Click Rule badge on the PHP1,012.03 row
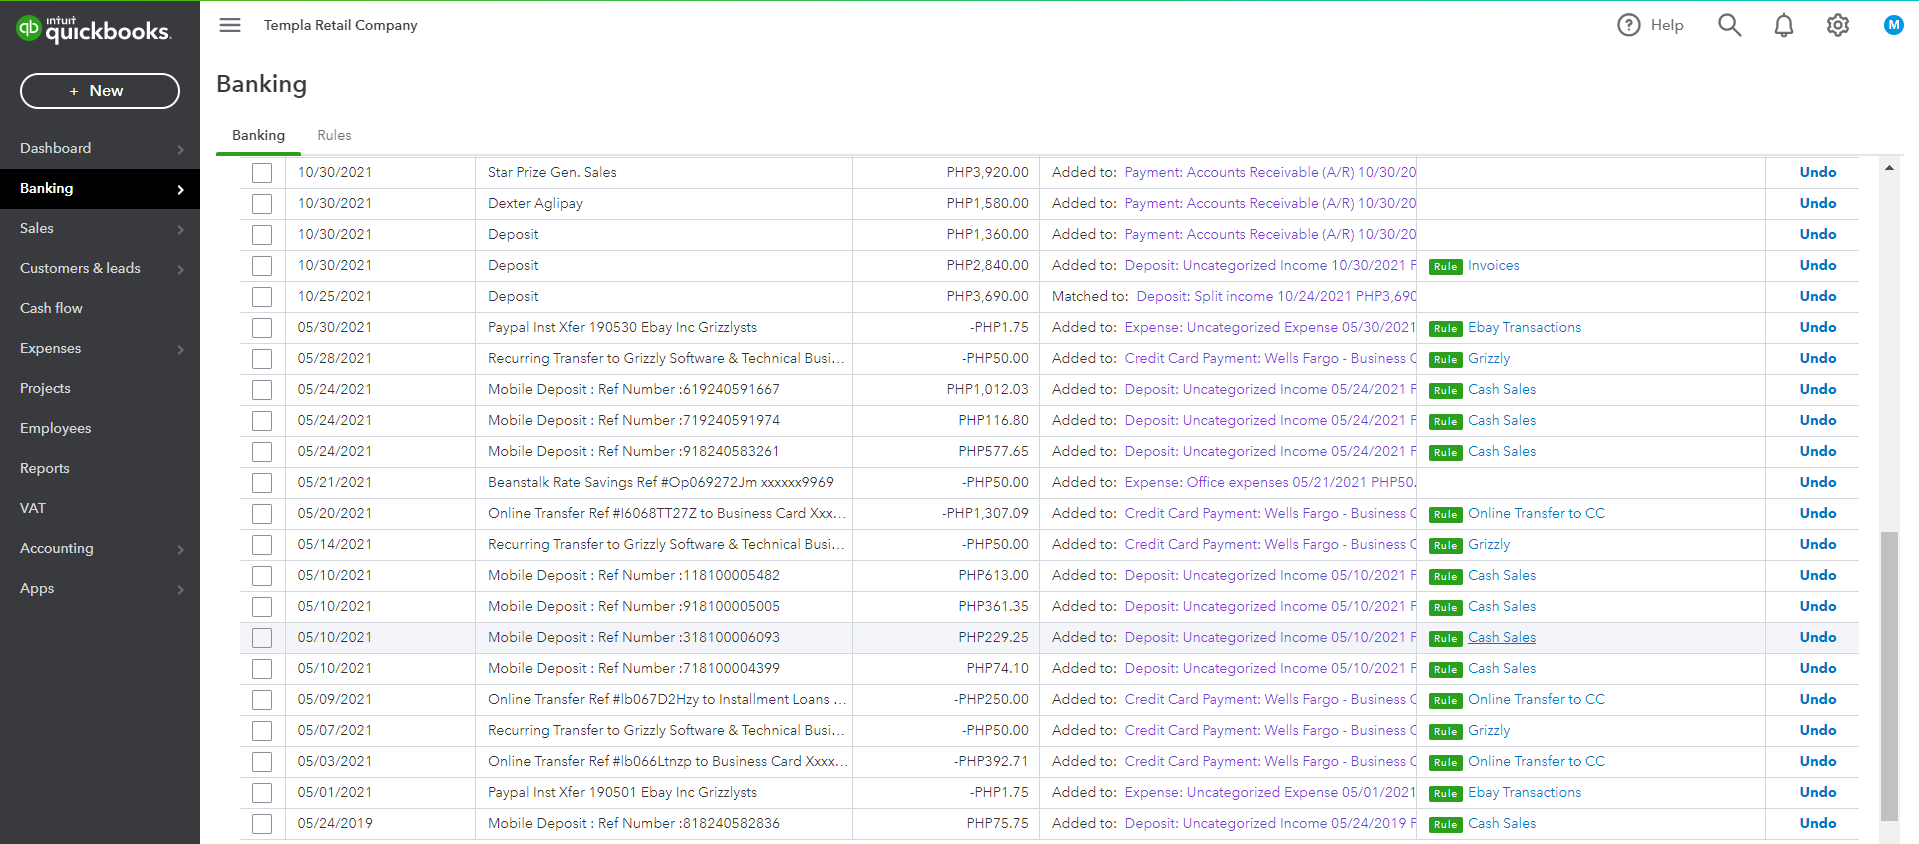1919x844 pixels. [1445, 391]
